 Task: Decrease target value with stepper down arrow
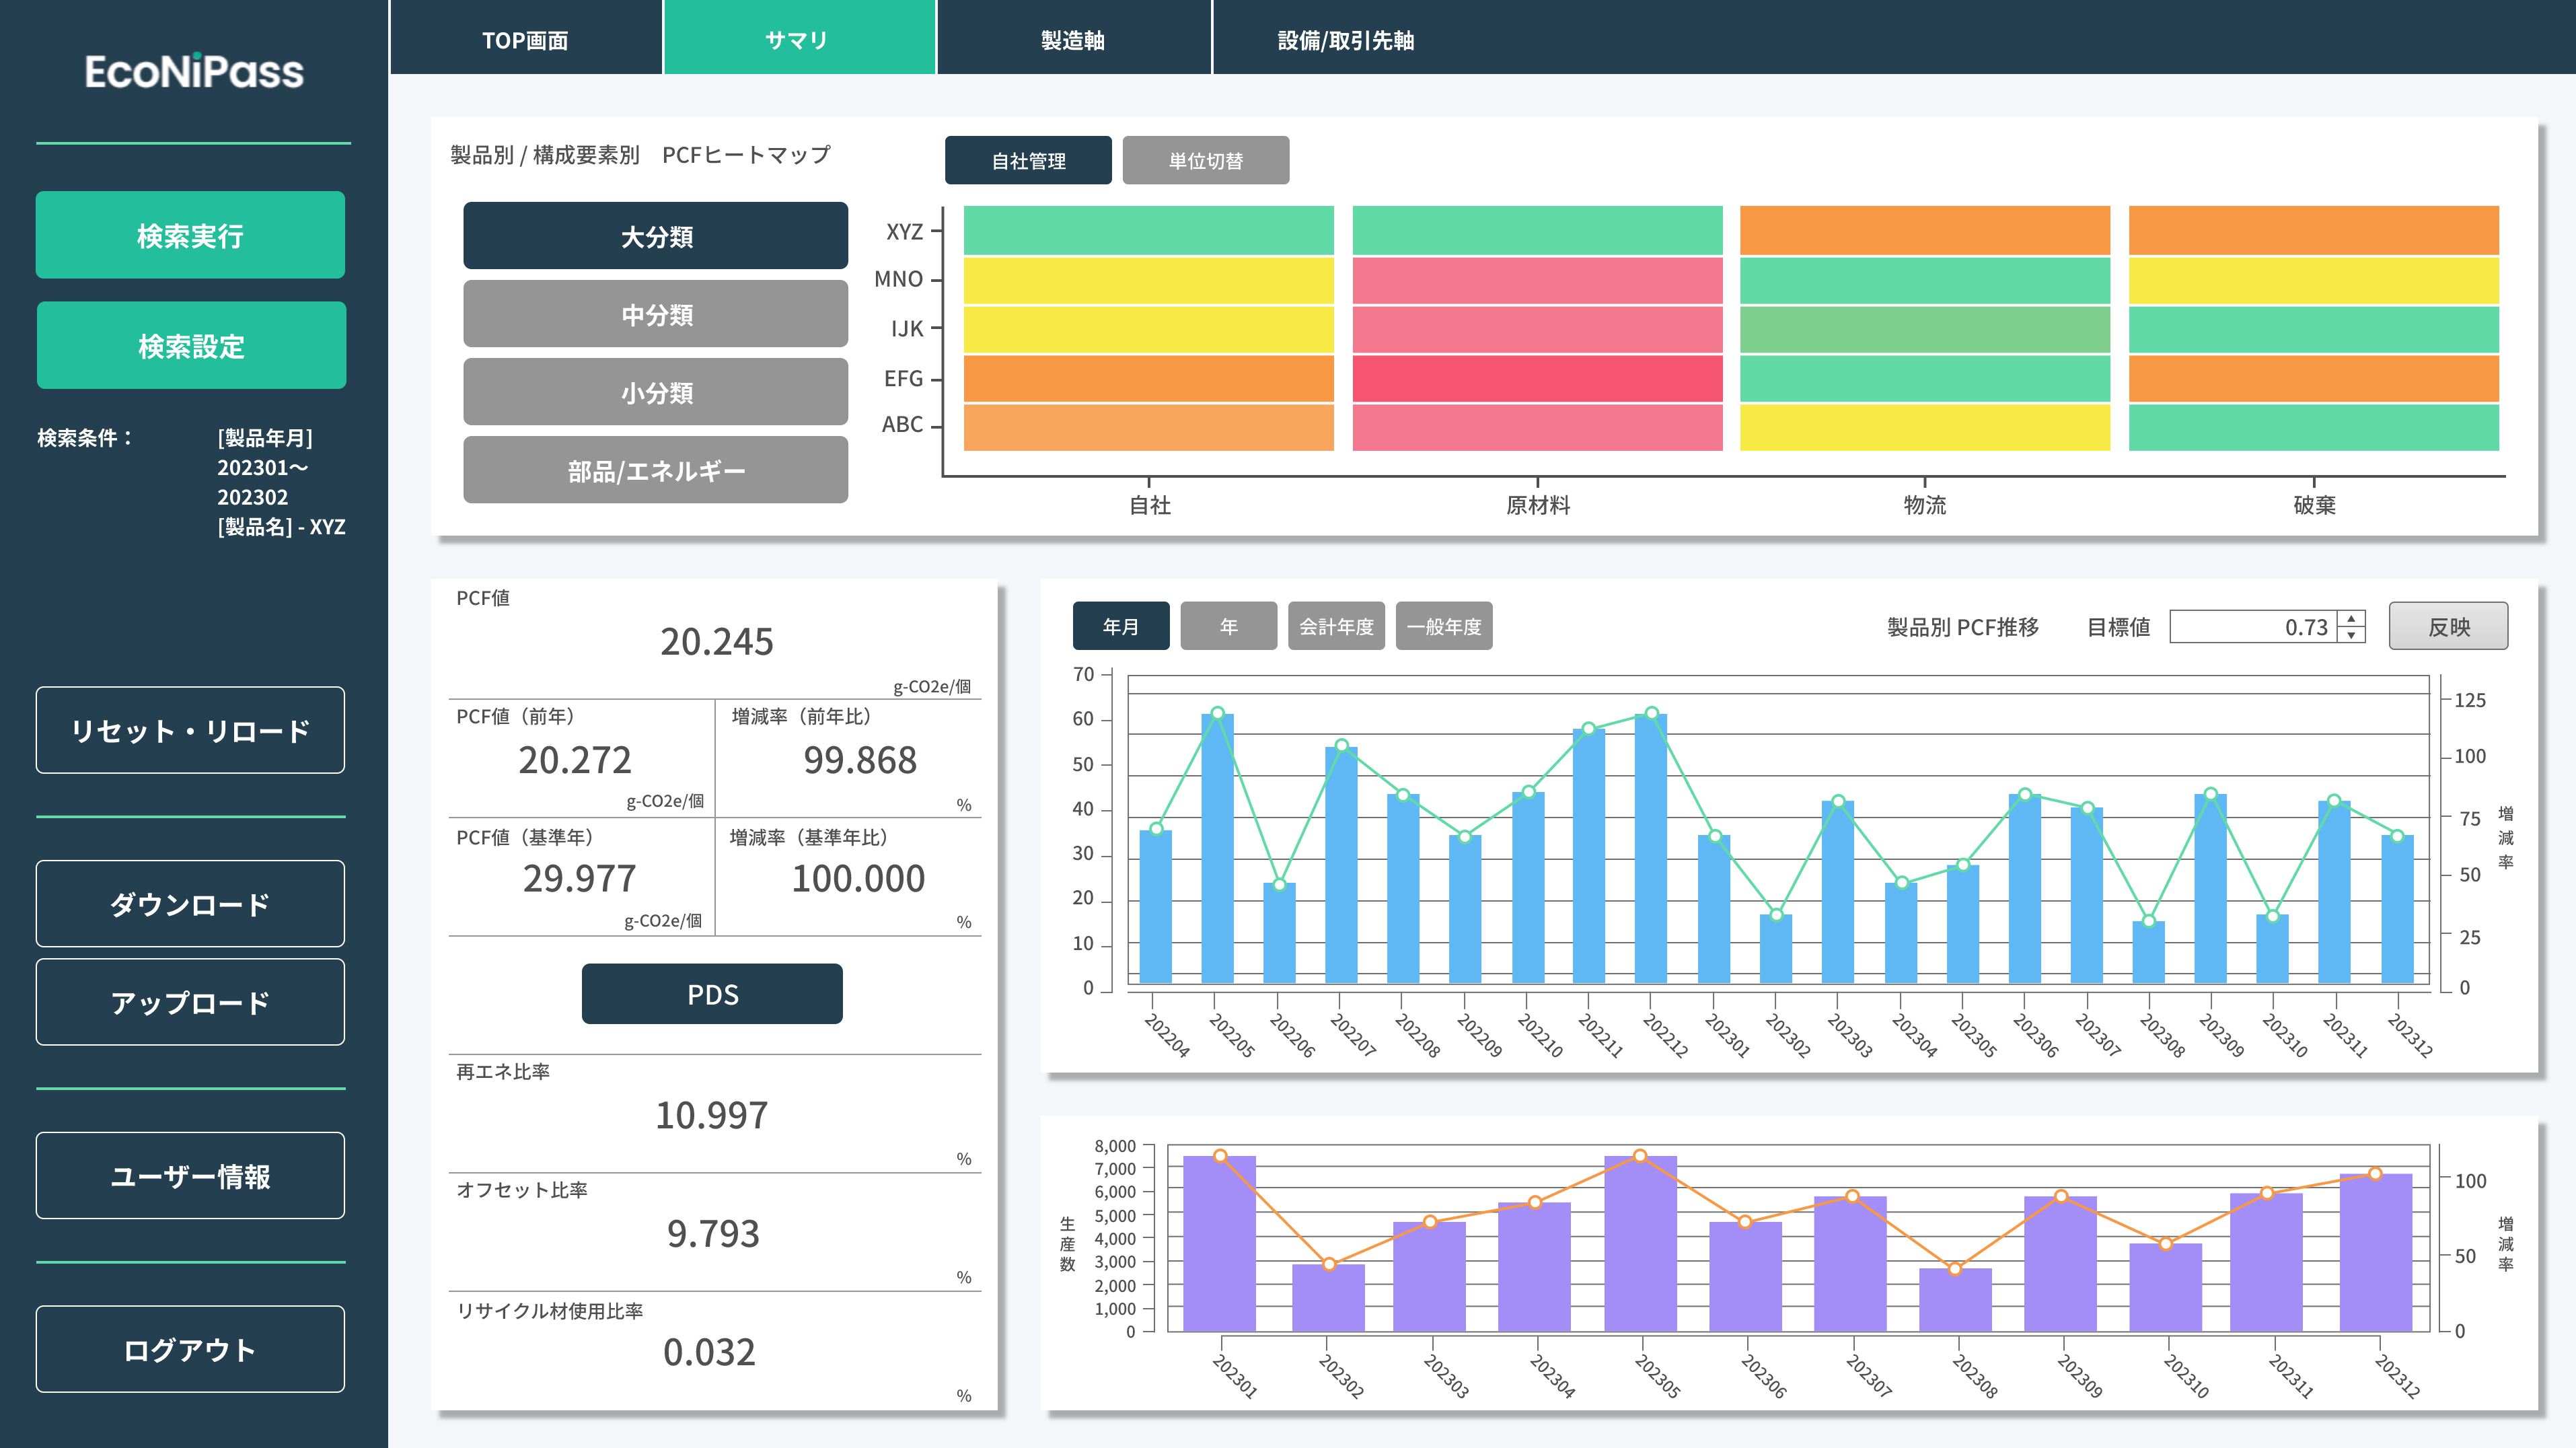[2351, 635]
